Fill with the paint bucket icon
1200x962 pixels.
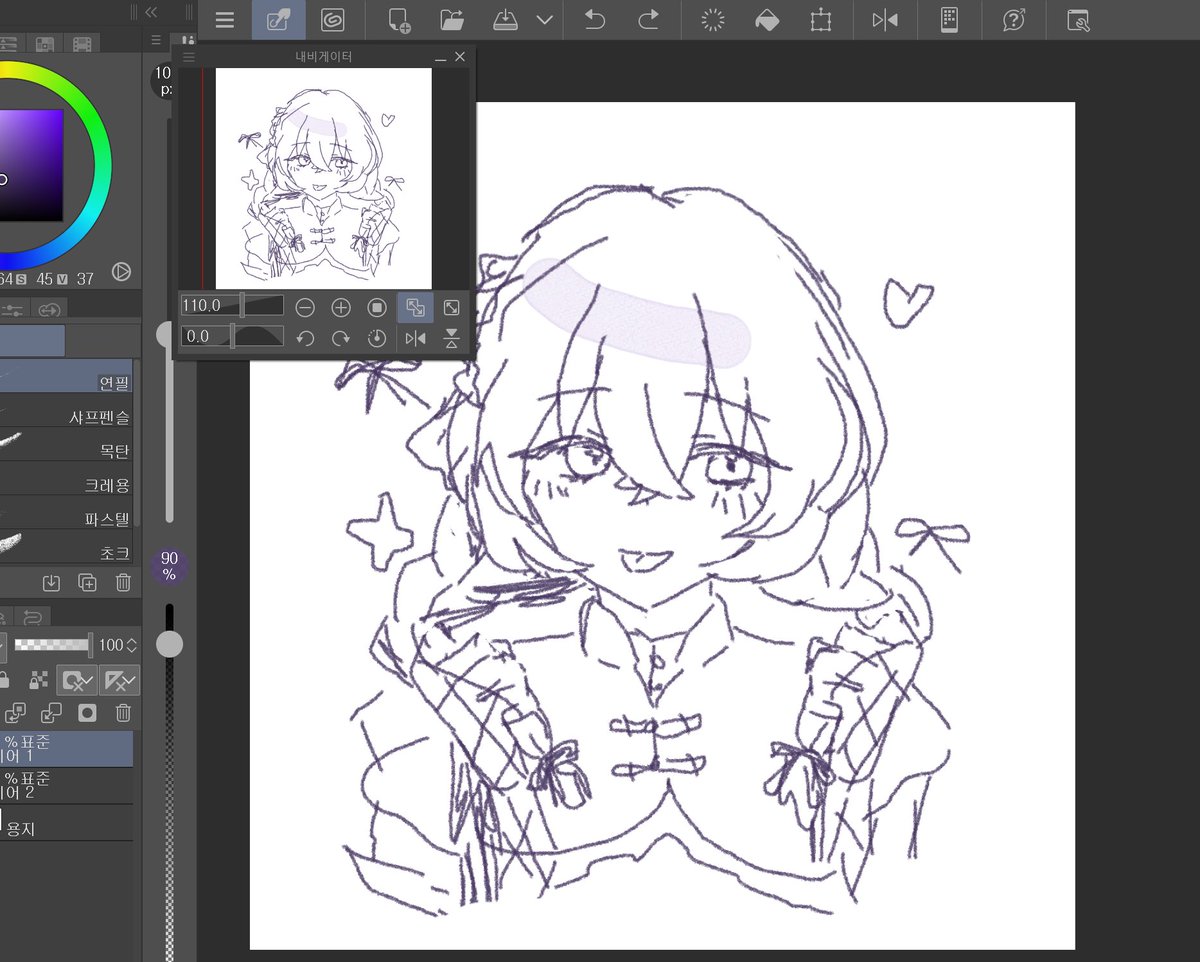point(766,20)
